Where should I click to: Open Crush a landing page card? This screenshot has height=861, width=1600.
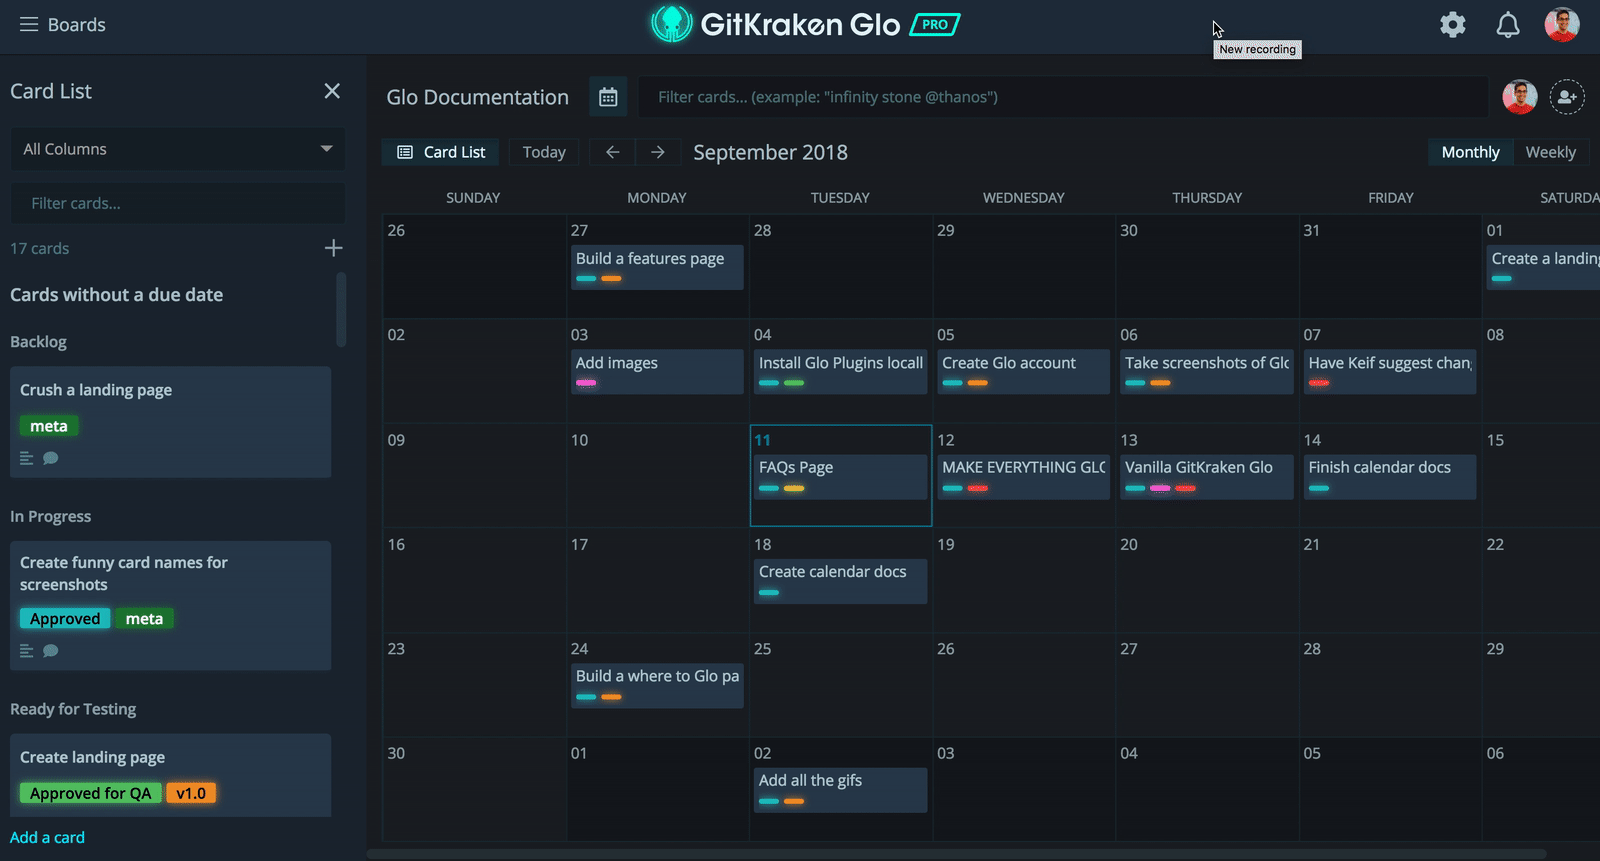[170, 422]
